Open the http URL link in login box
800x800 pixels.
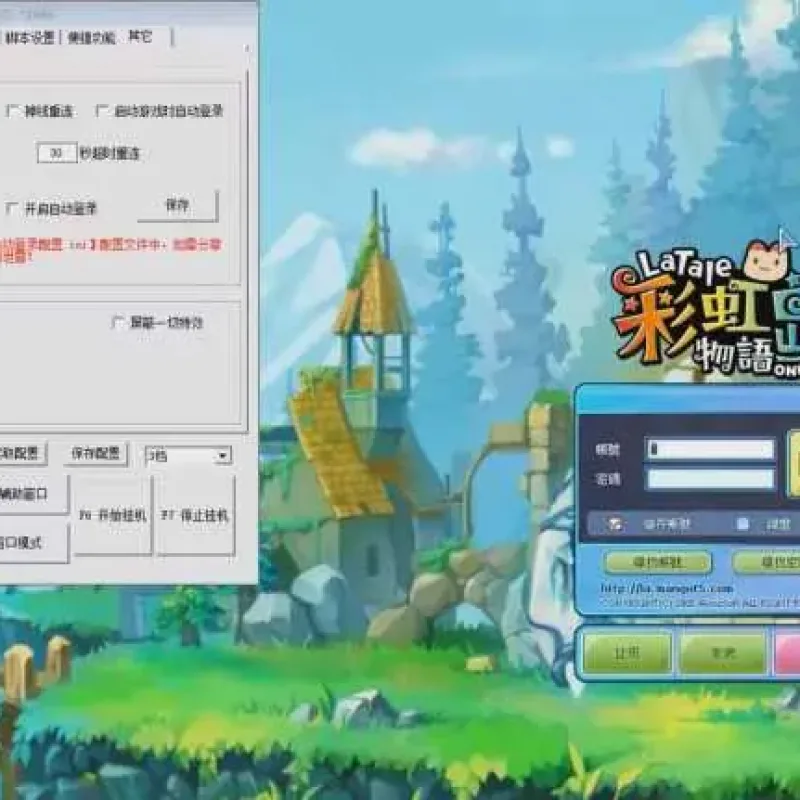667,589
